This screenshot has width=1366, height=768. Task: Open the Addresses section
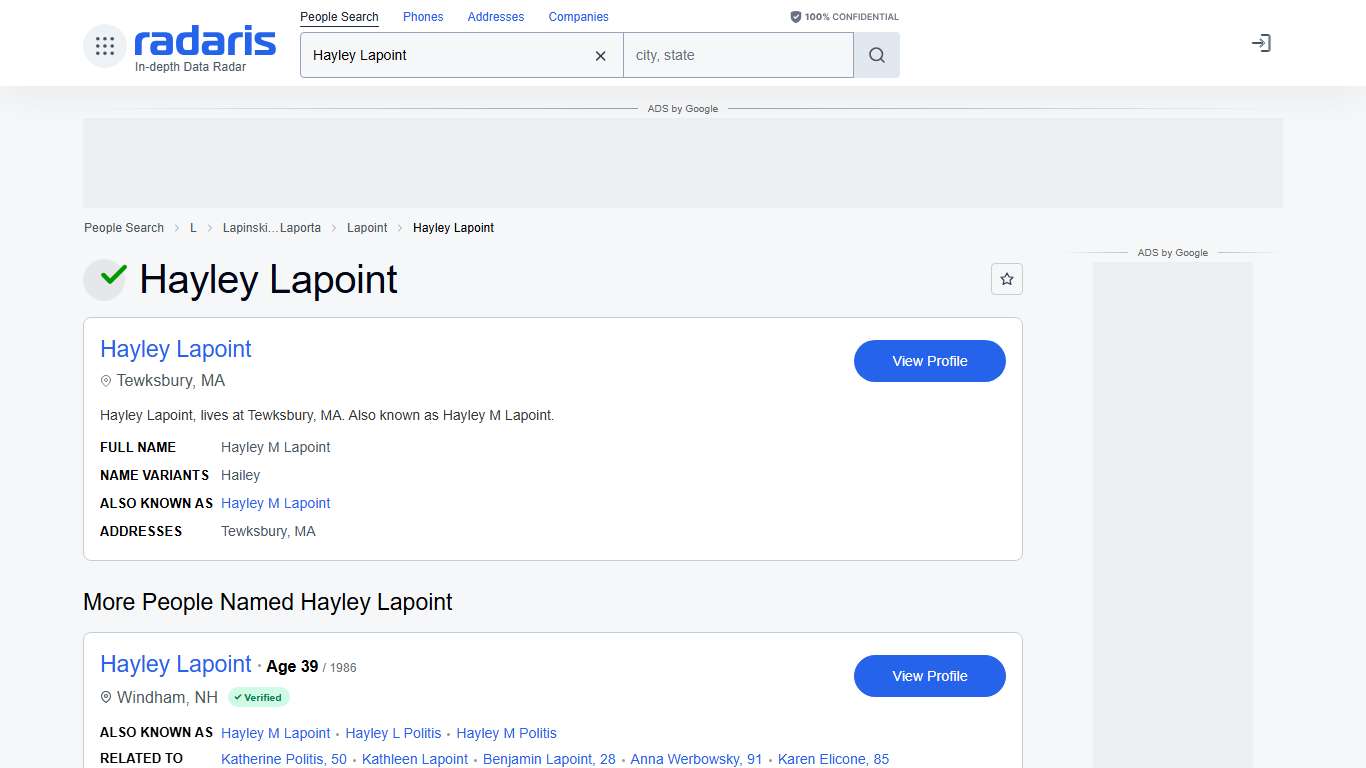(495, 16)
